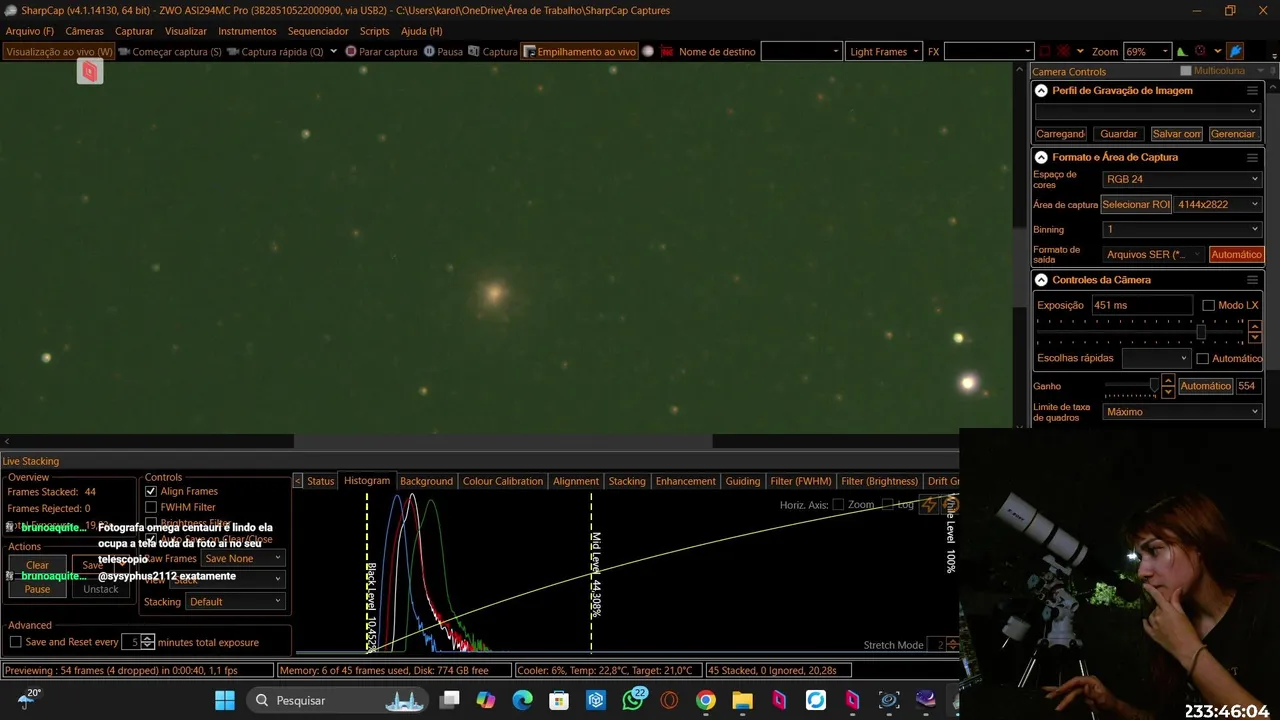The image size is (1280, 720).
Task: Enable FWHM Filter checkbox
Action: point(151,507)
